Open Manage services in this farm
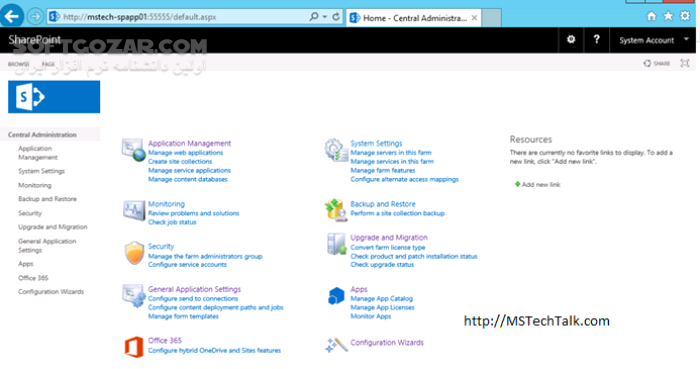 point(392,162)
